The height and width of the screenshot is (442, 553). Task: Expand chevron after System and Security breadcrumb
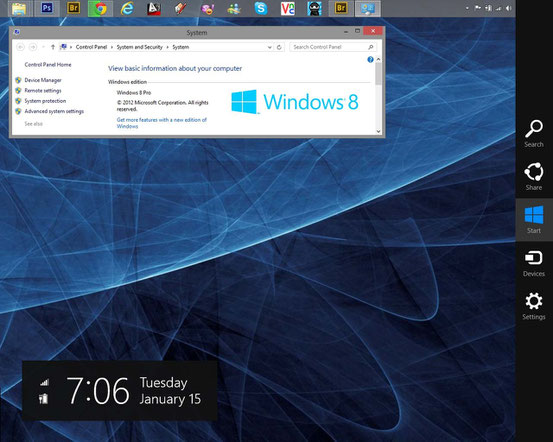tap(168, 47)
